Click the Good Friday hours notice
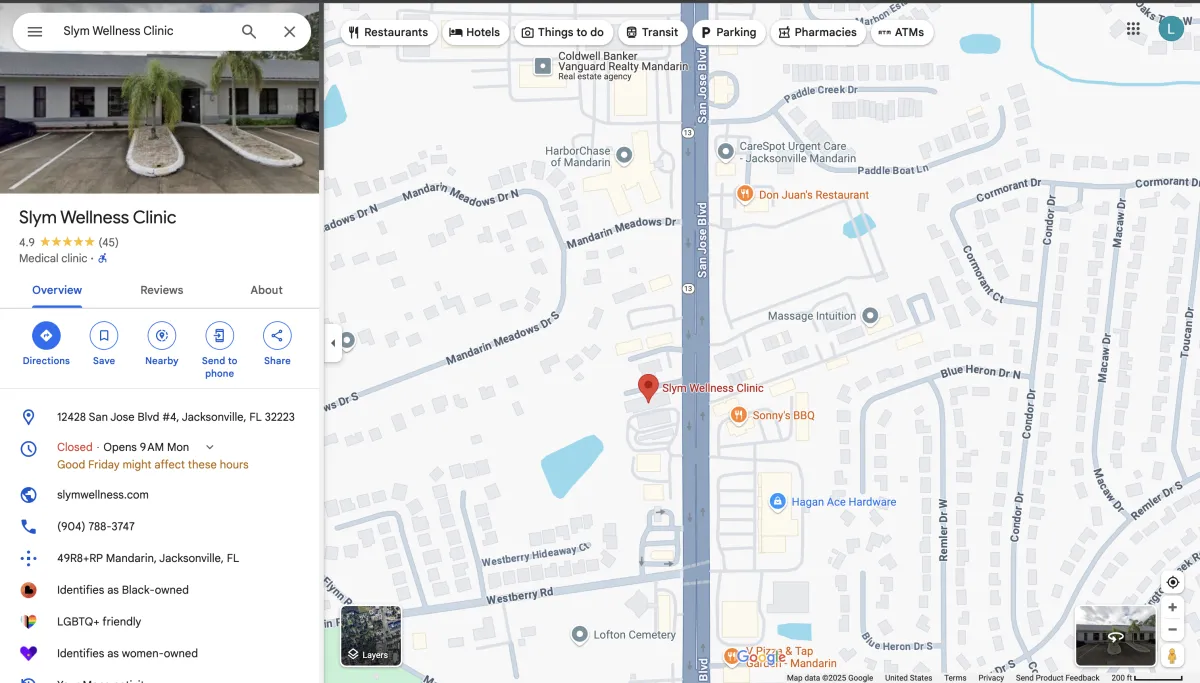 pyautogui.click(x=153, y=465)
